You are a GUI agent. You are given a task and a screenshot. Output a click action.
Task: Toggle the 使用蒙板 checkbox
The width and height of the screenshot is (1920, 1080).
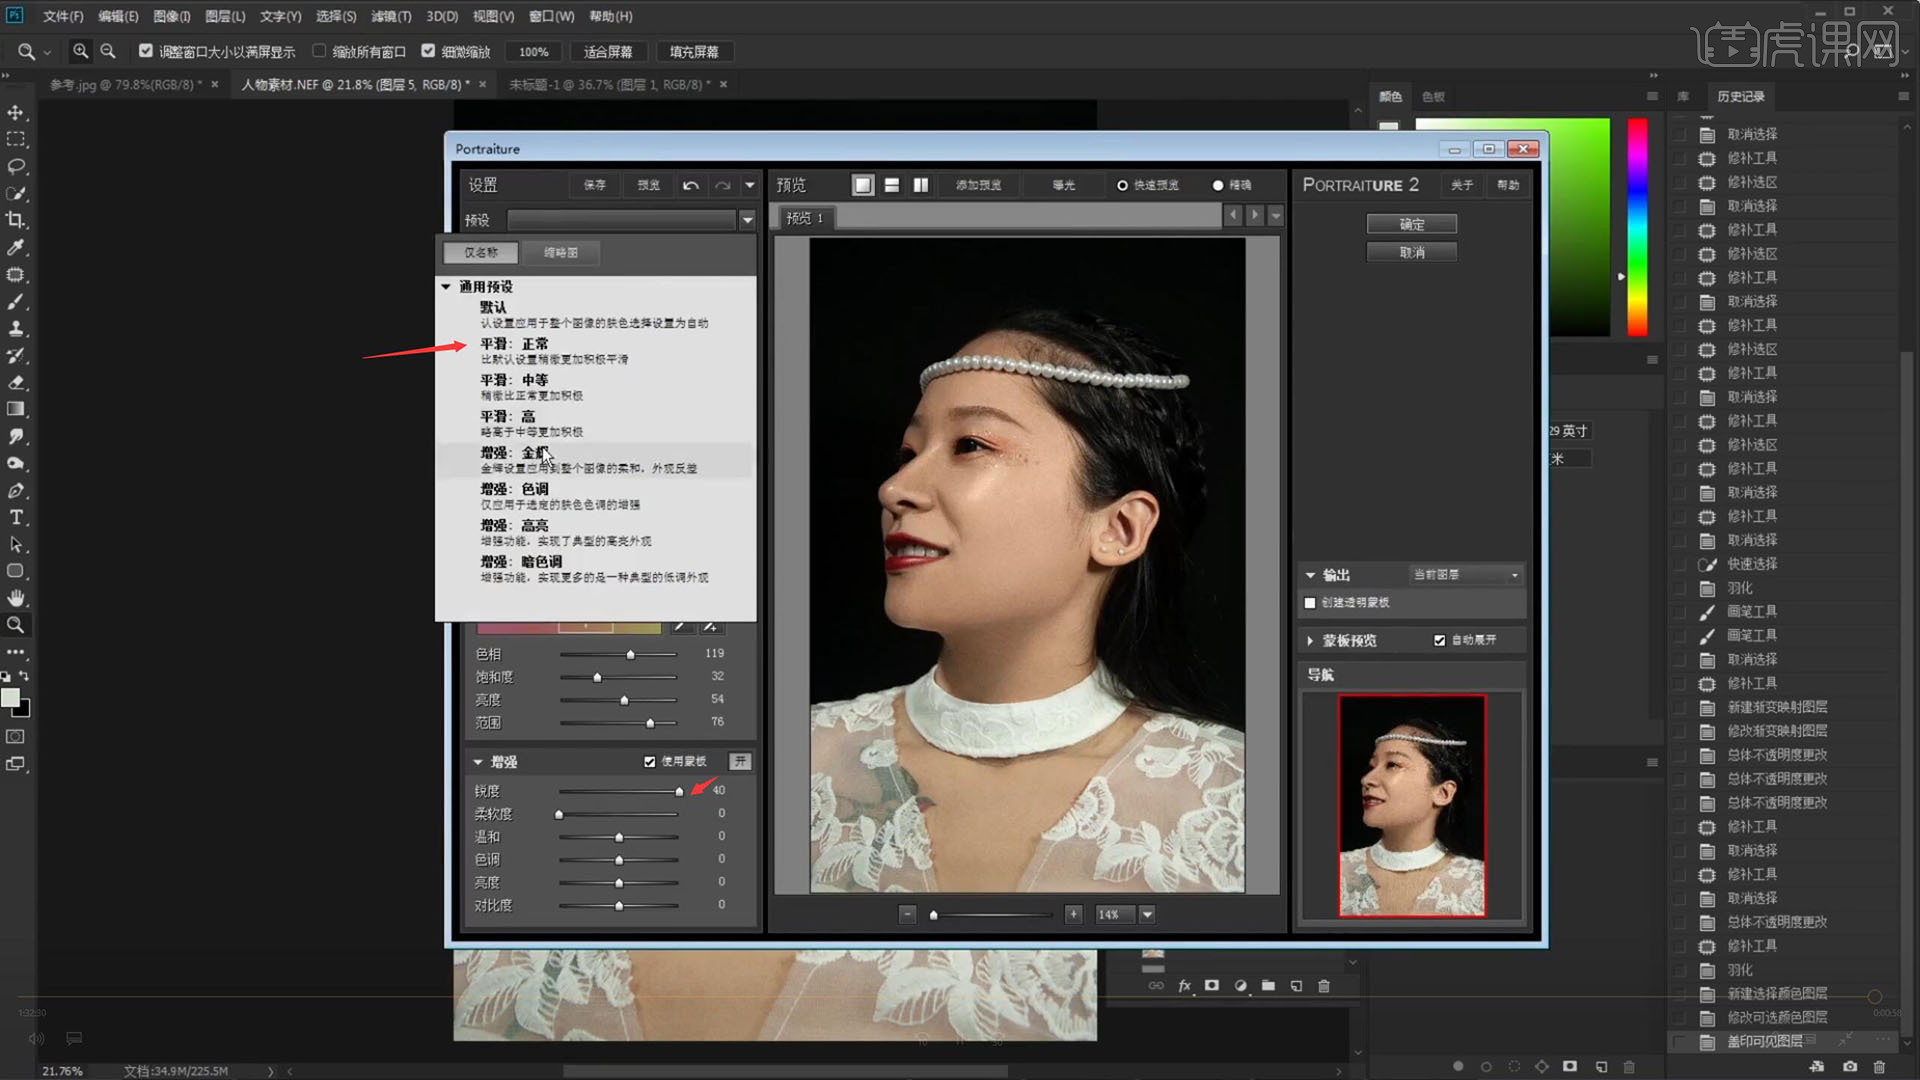(650, 762)
